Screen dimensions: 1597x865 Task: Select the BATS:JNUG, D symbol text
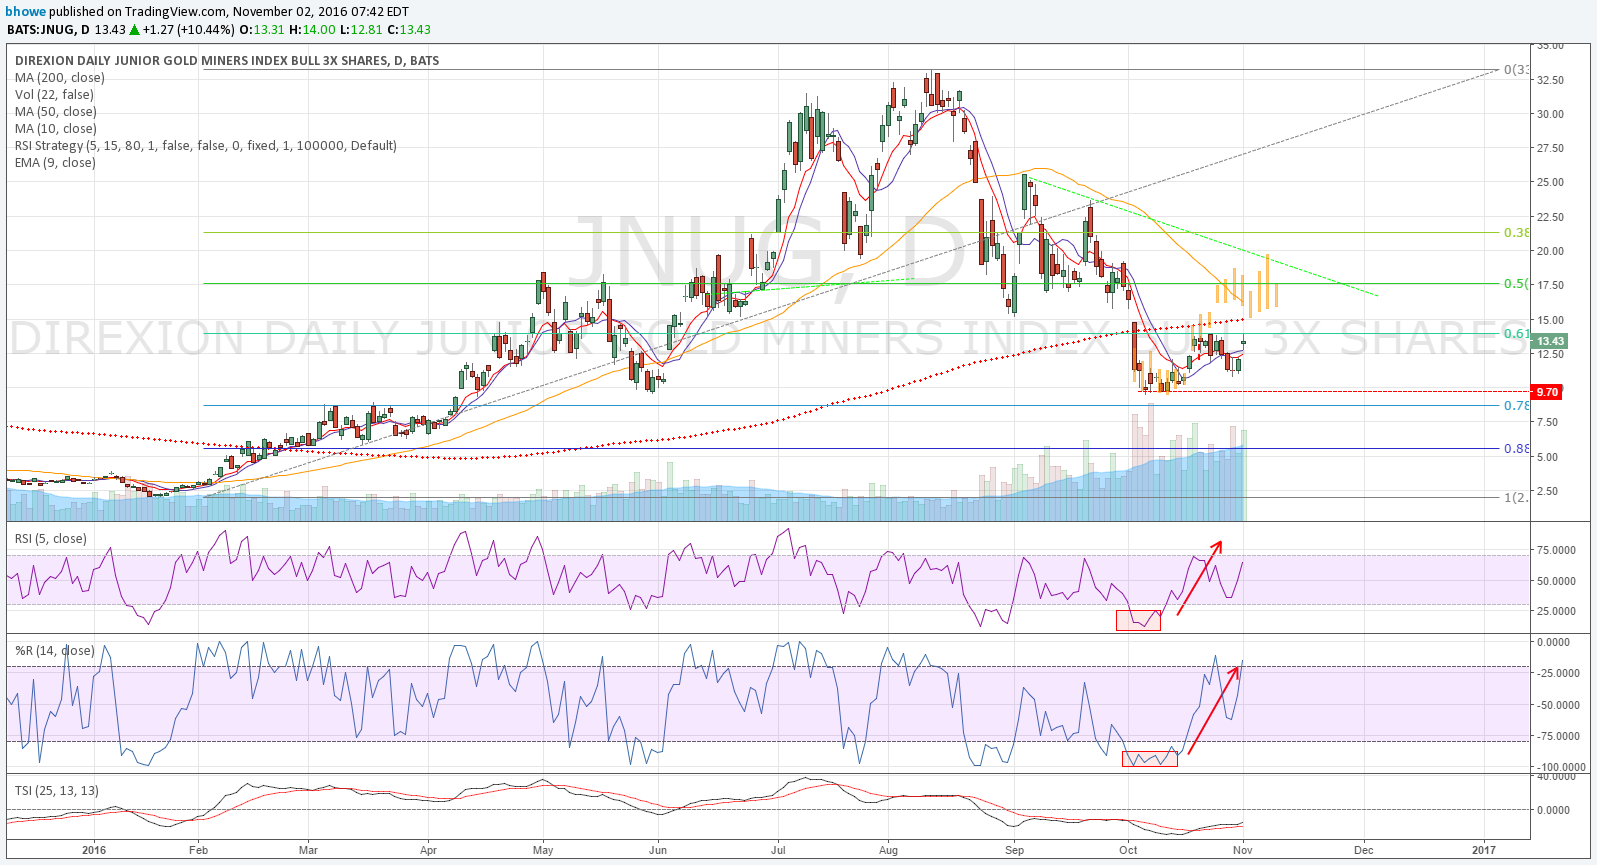[x=47, y=29]
